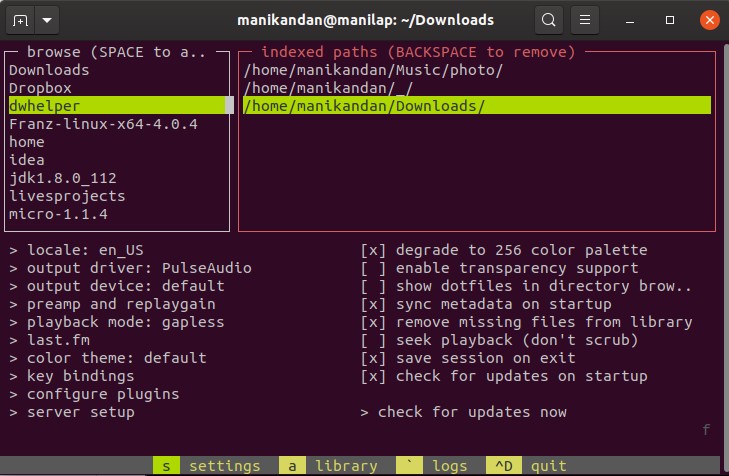Open output driver: PulseAudio option

[130, 268]
